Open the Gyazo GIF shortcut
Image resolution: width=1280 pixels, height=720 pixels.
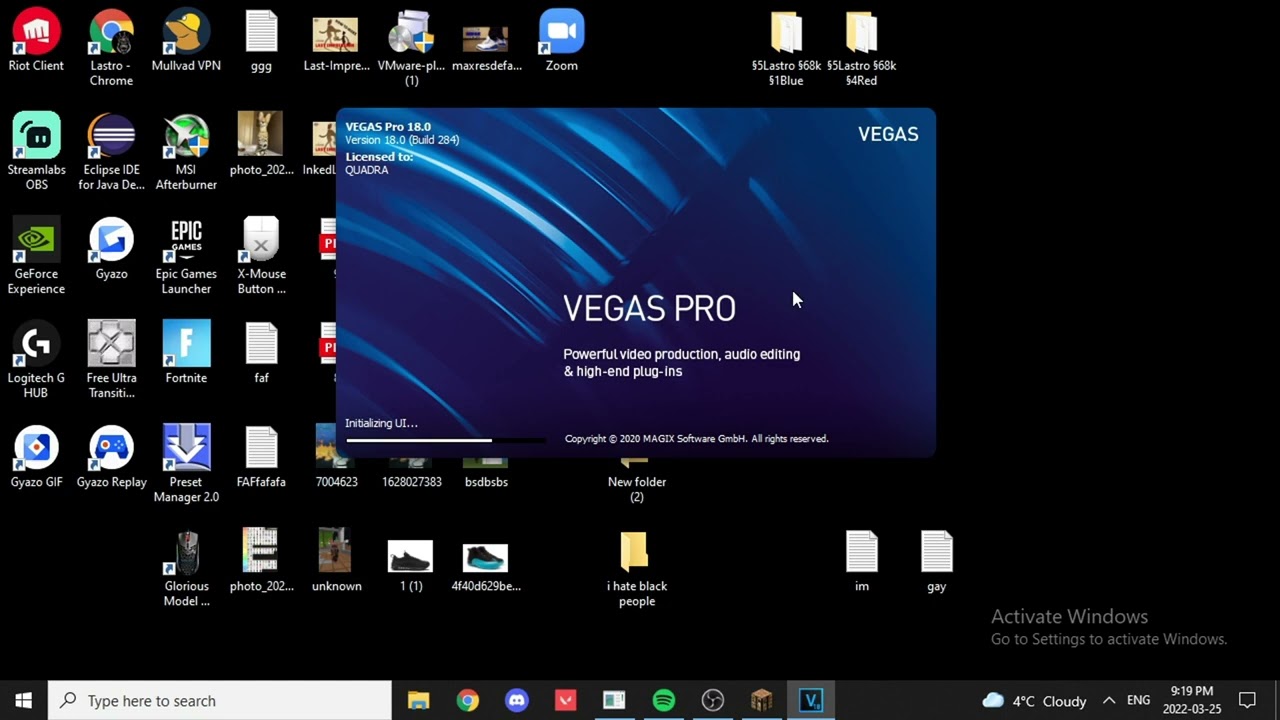pyautogui.click(x=36, y=457)
